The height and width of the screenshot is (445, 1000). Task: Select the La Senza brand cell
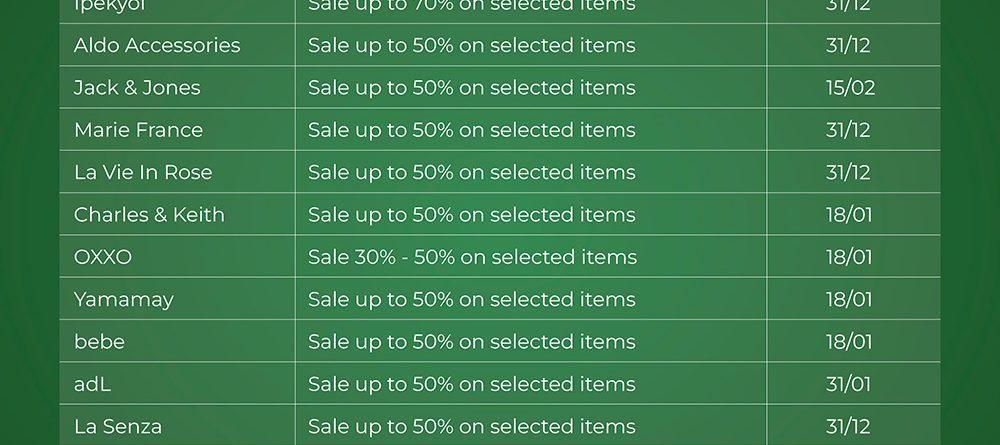118,426
